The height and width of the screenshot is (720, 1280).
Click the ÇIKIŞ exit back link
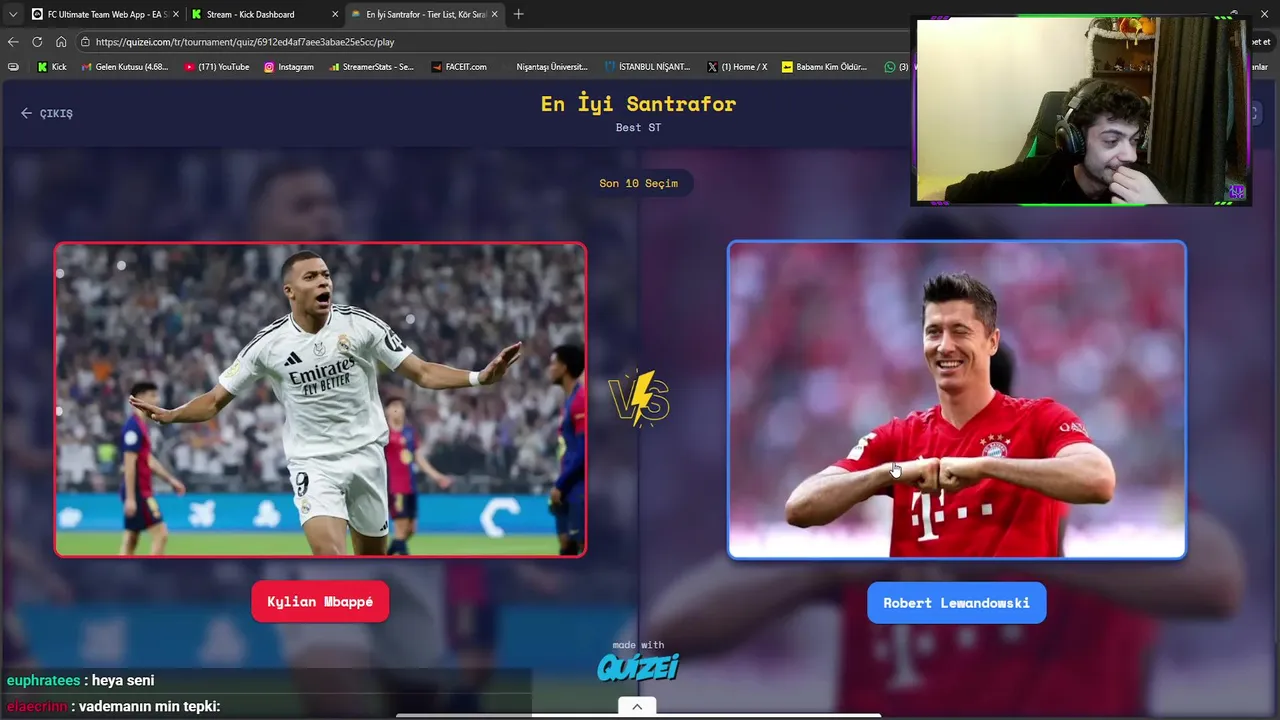47,113
